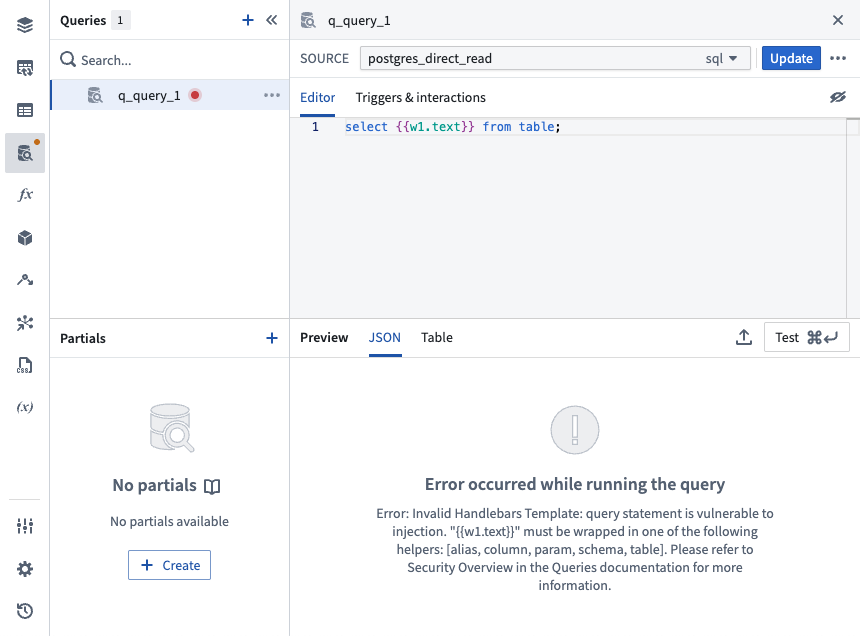The image size is (860, 636).
Task: Click the export upload icon in preview
Action: 744,337
